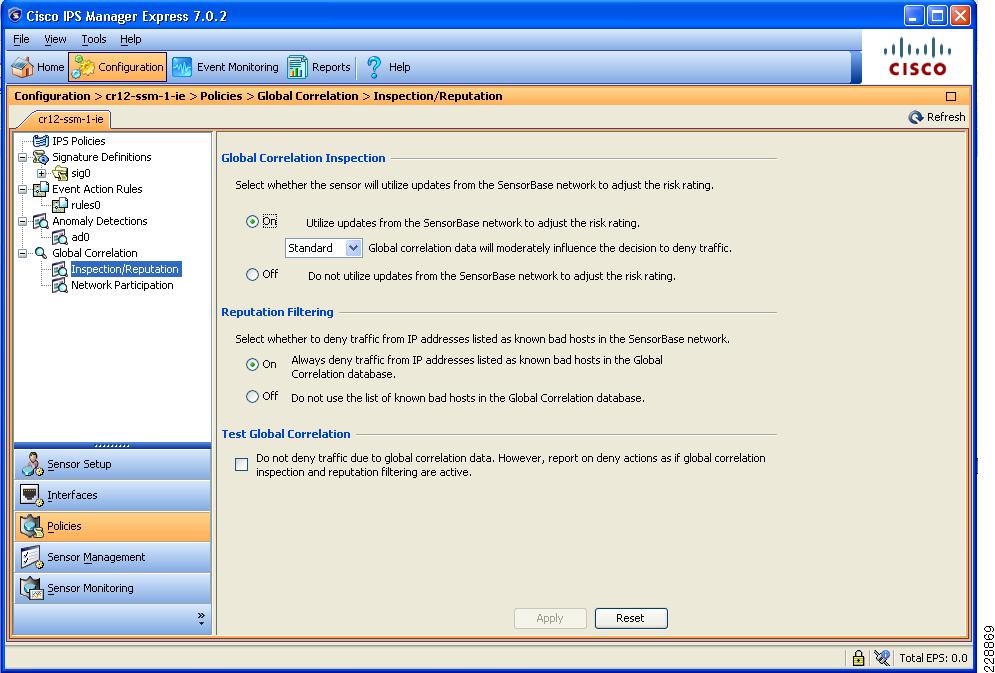
Task: Select the ad0 icon
Action: [x=60, y=237]
